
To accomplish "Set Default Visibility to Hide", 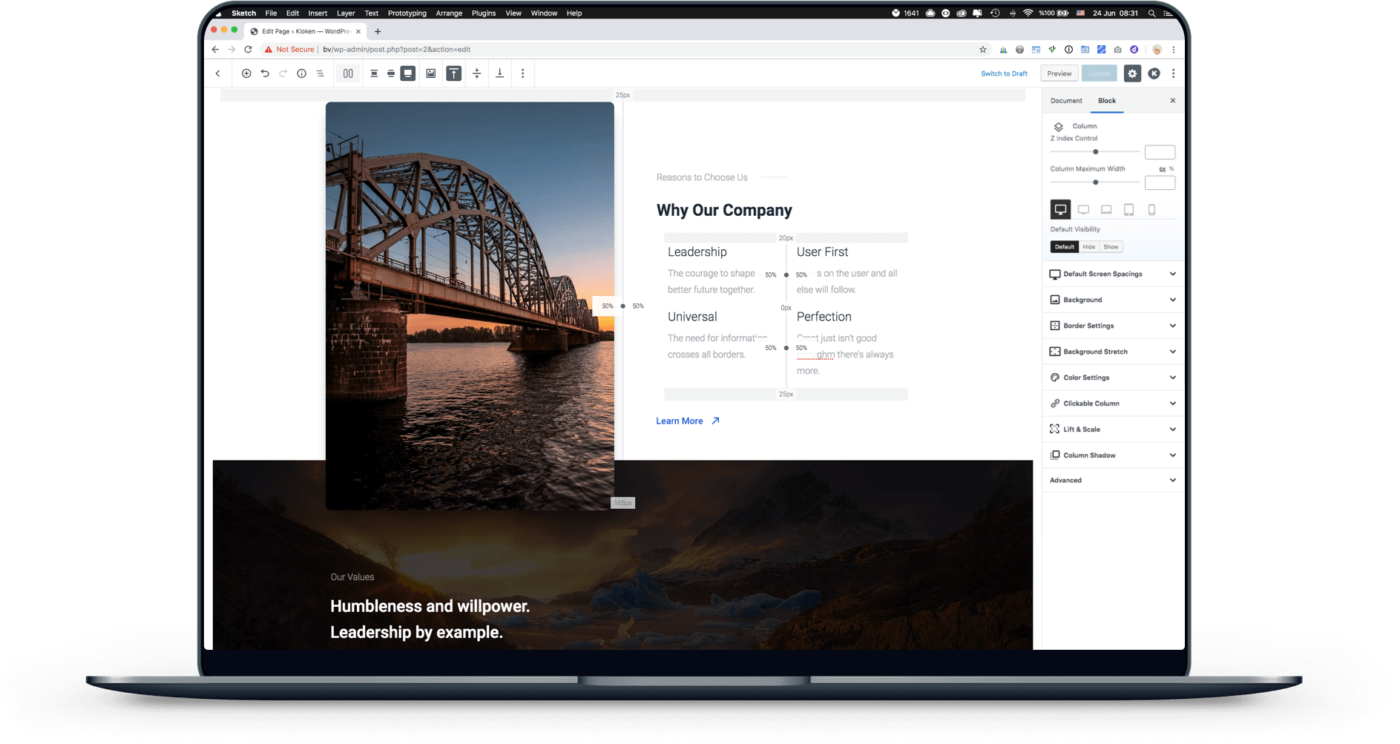I will (1089, 247).
